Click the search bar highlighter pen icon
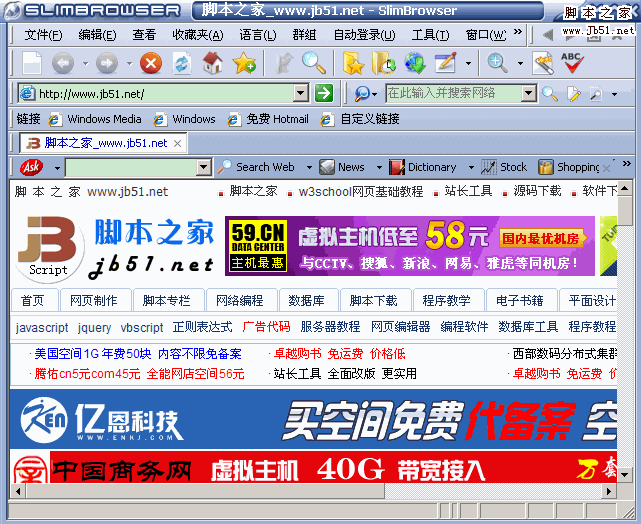Image resolution: width=641 pixels, height=524 pixels. pos(574,94)
